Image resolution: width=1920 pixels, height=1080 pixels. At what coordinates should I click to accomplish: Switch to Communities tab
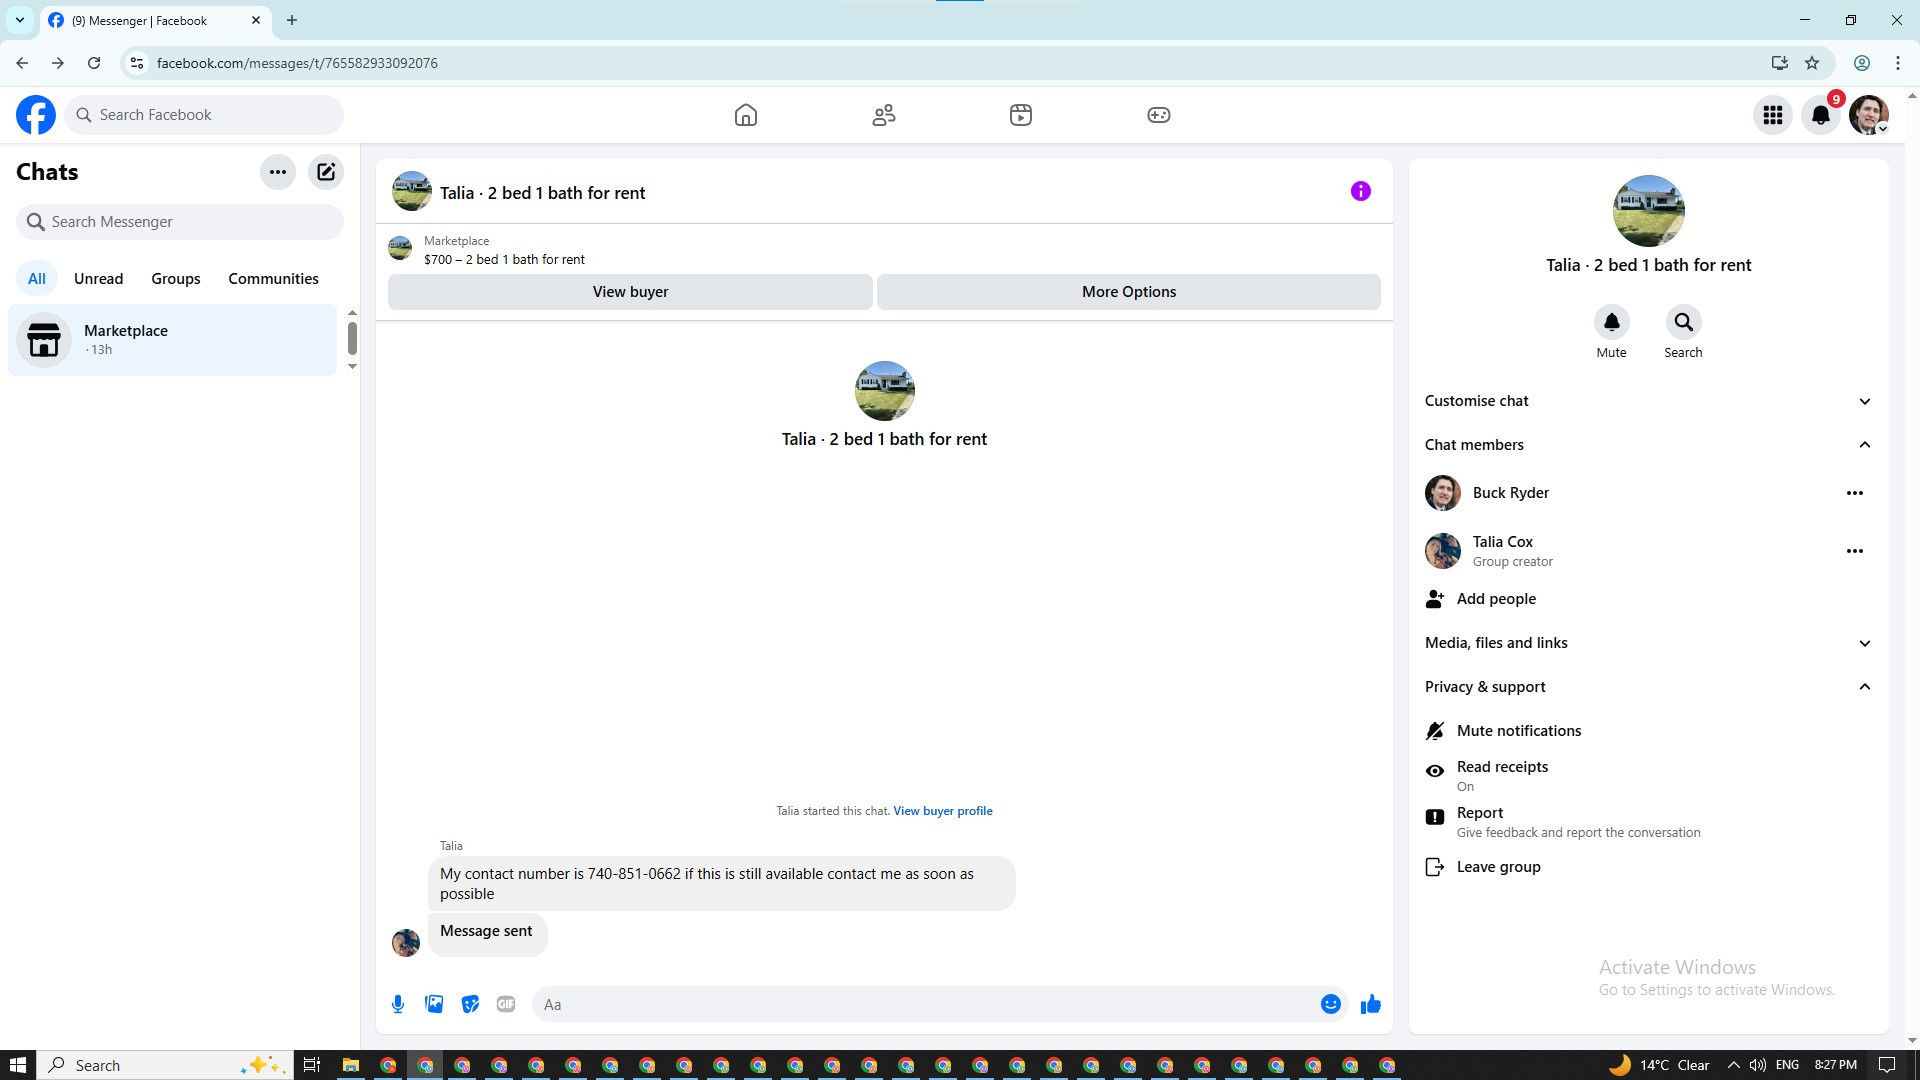273,279
